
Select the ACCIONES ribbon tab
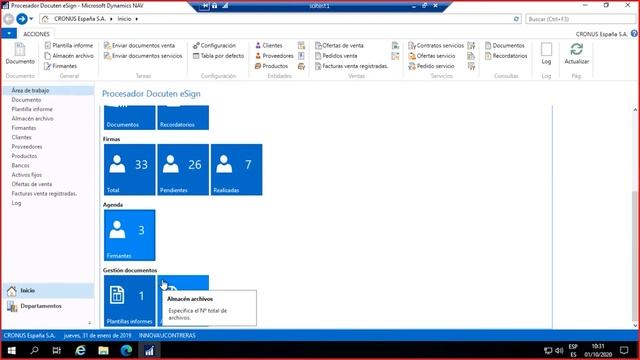(36, 34)
